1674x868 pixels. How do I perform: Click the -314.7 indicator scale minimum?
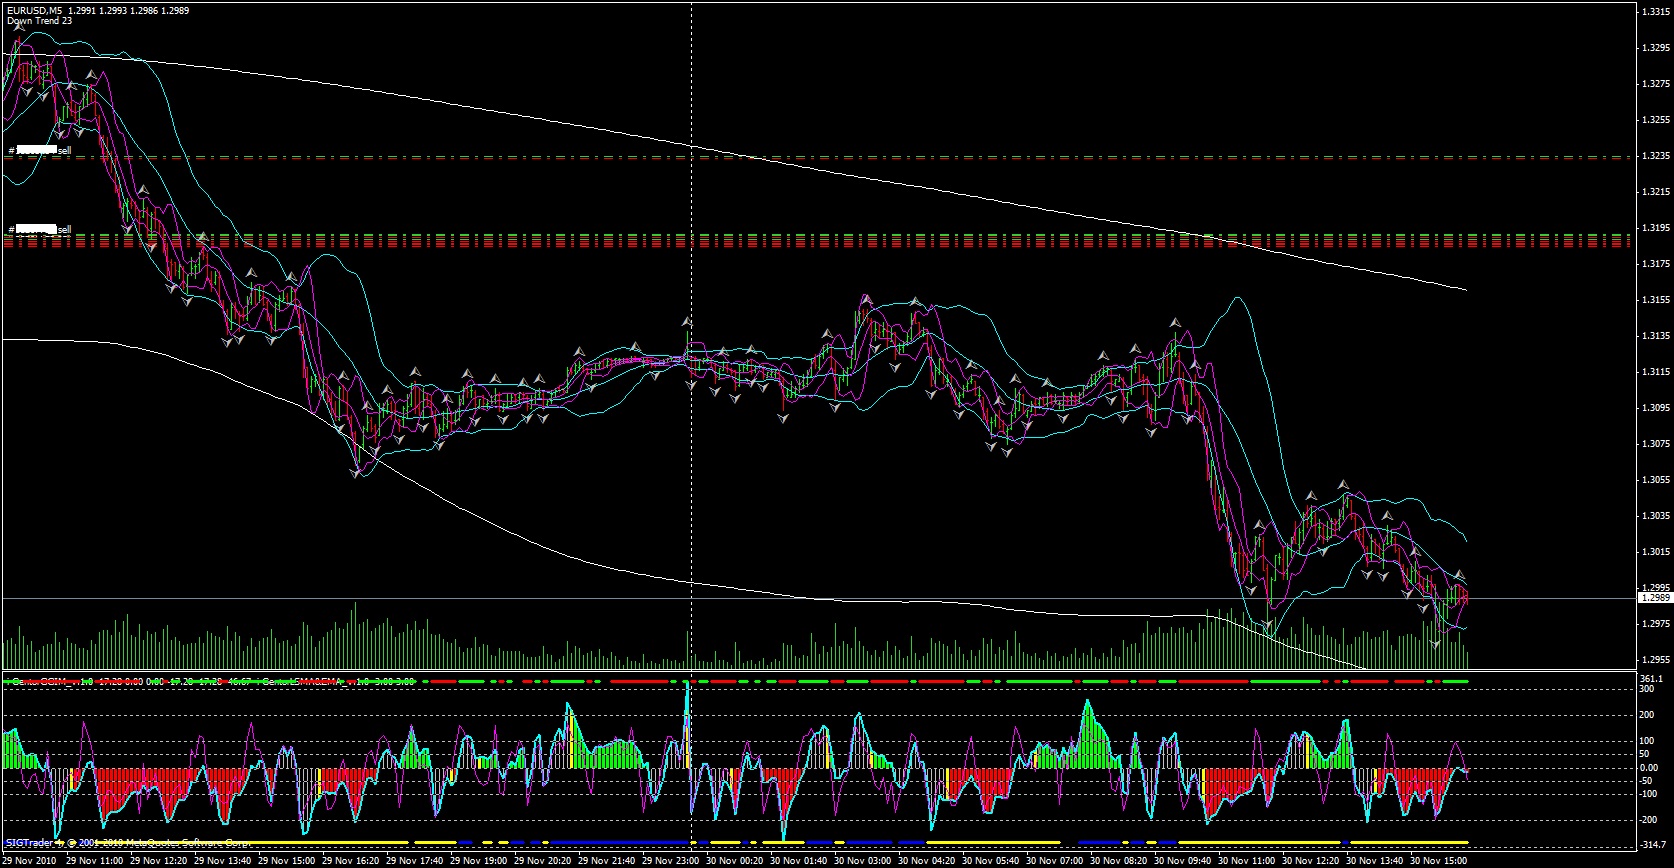(1654, 844)
